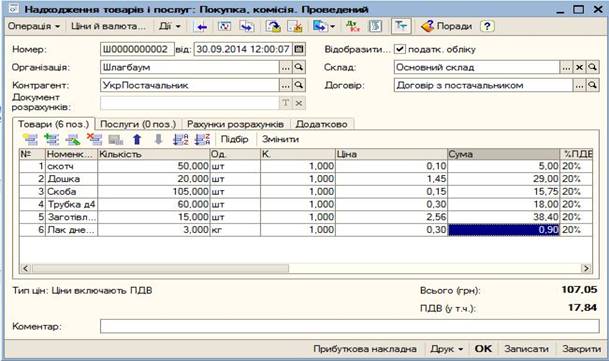Click the blue left-arrow toolbar icon
609x361 pixels.
point(201,26)
